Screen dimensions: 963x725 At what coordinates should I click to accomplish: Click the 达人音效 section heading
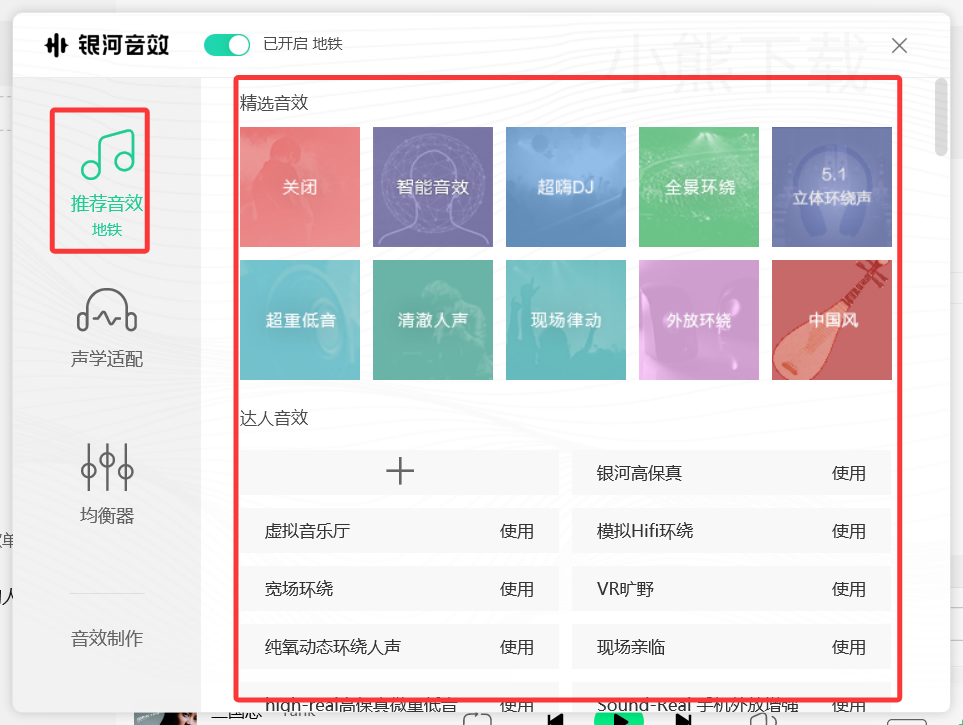click(x=274, y=418)
